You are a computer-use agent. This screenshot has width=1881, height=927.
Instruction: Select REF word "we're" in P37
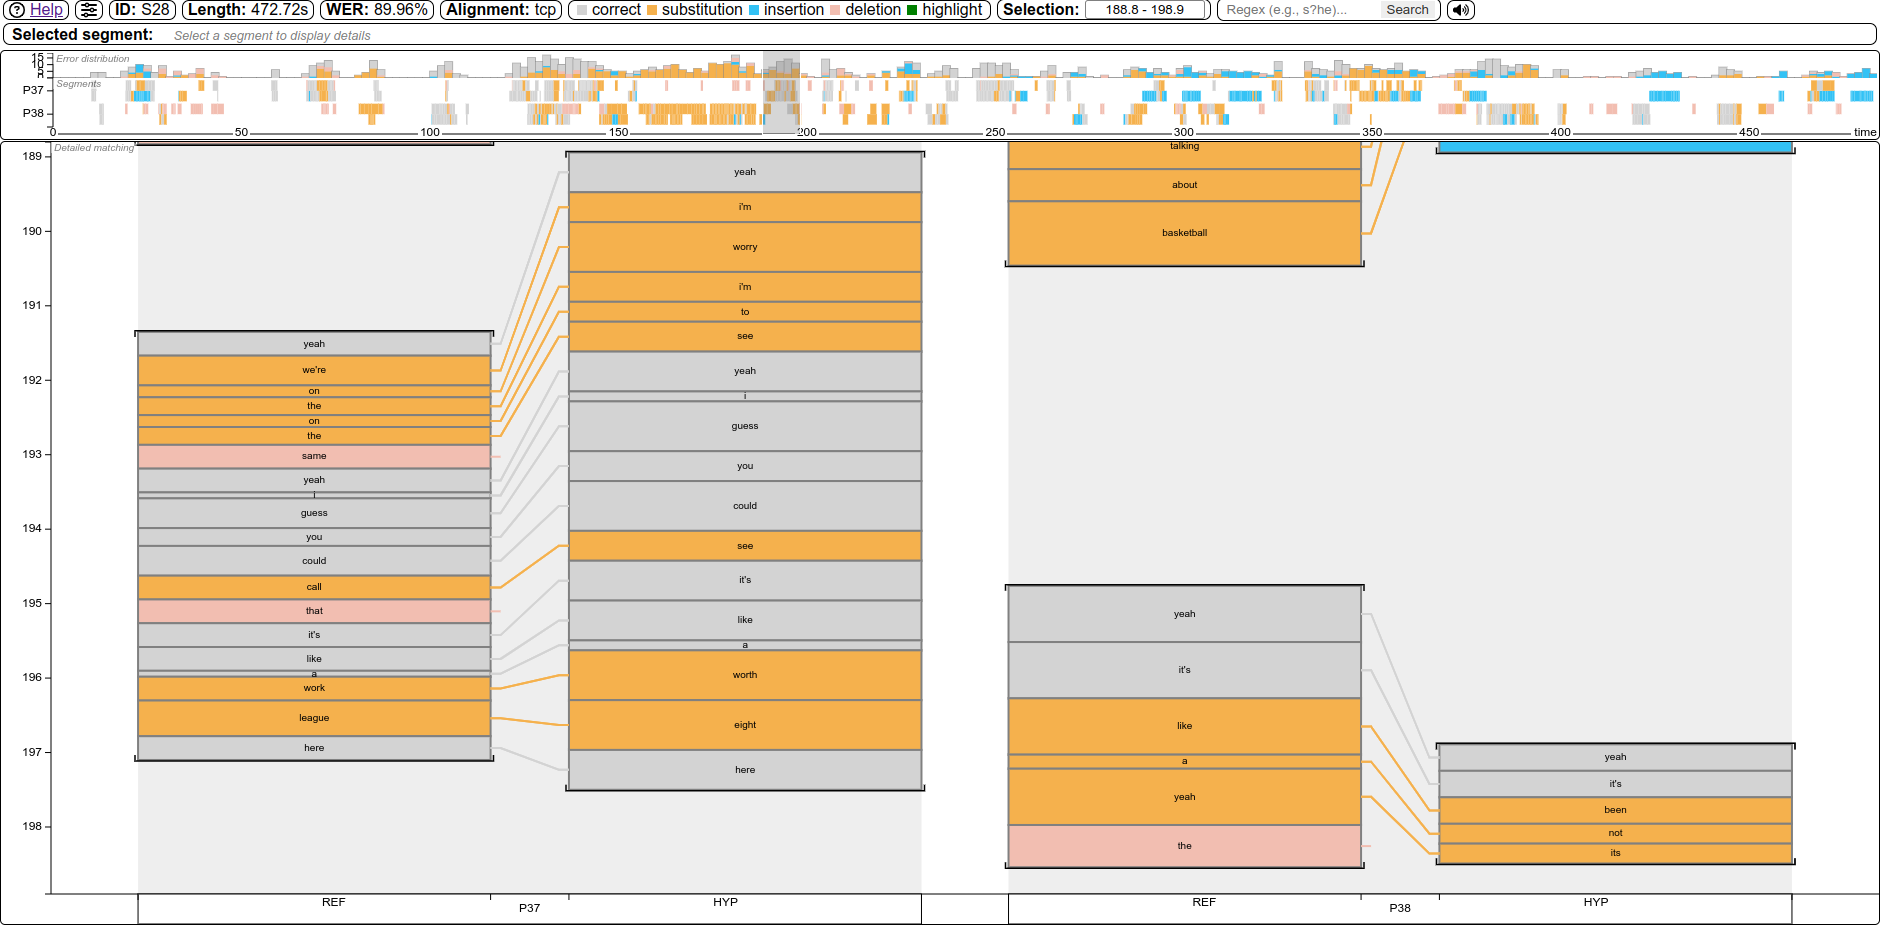(x=314, y=370)
